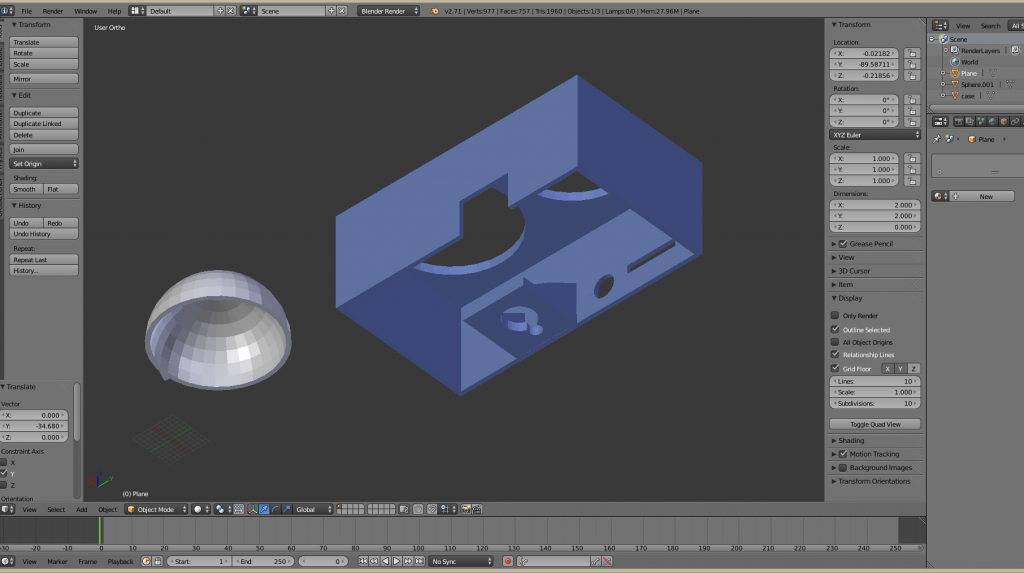Click the Blender info editor type icon
Image resolution: width=1024 pixels, height=573 pixels.
pyautogui.click(x=5, y=11)
